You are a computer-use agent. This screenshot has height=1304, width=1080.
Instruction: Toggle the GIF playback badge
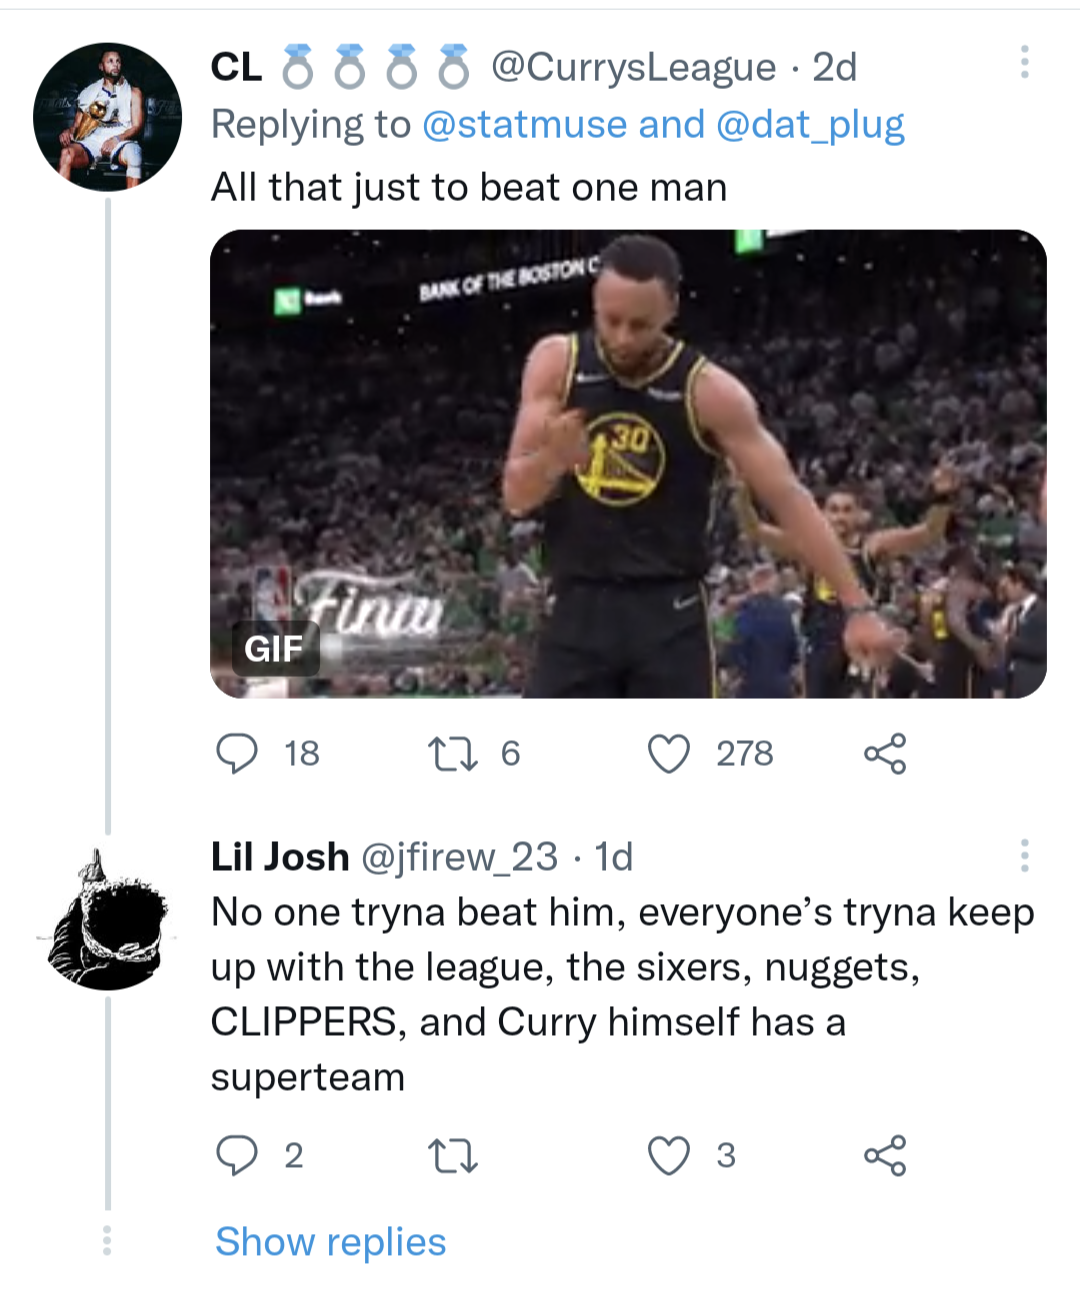[x=273, y=650]
